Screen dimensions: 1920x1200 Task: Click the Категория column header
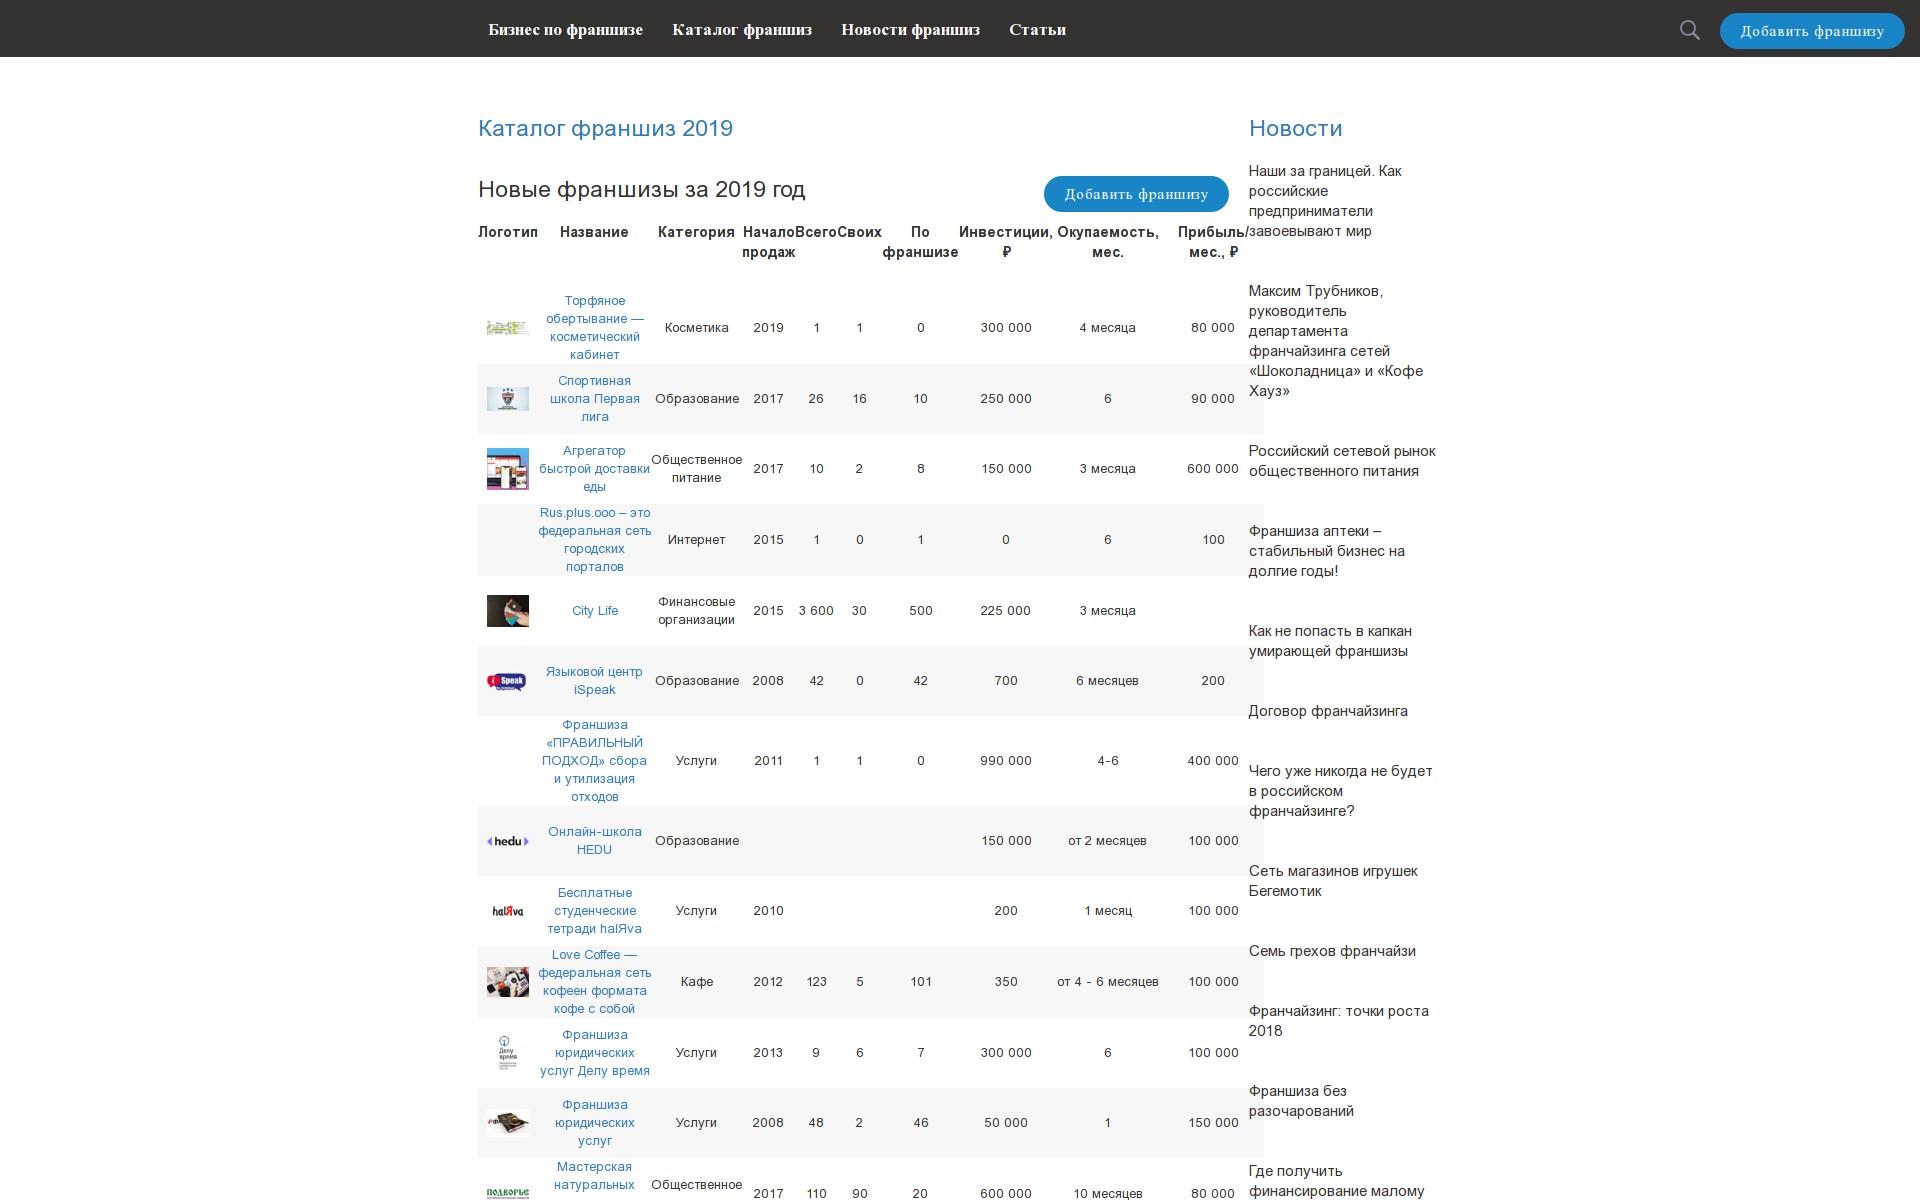click(x=696, y=232)
